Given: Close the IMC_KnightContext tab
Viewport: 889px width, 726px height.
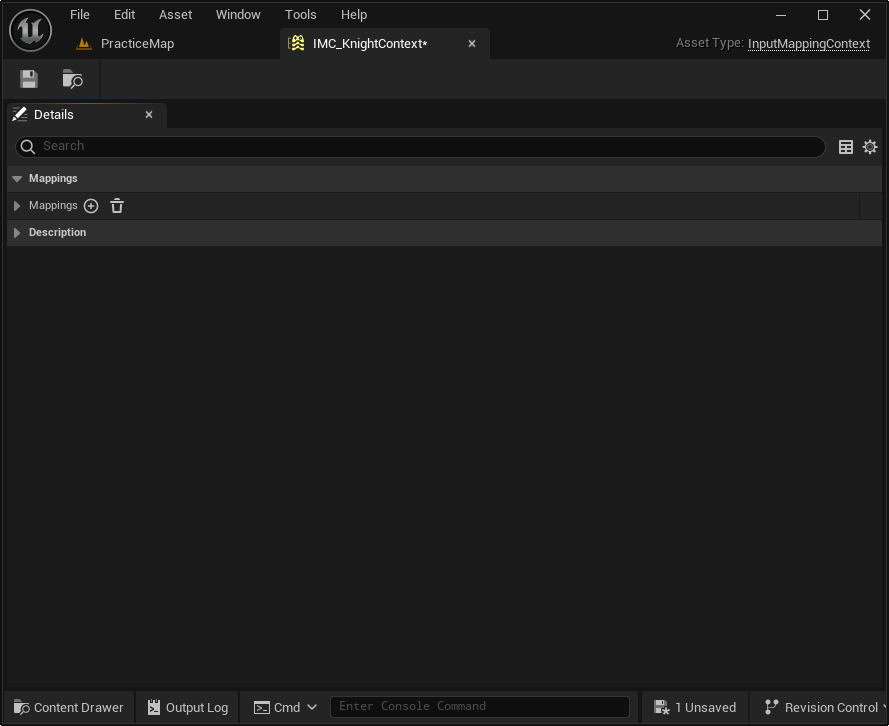Looking at the screenshot, I should (472, 44).
